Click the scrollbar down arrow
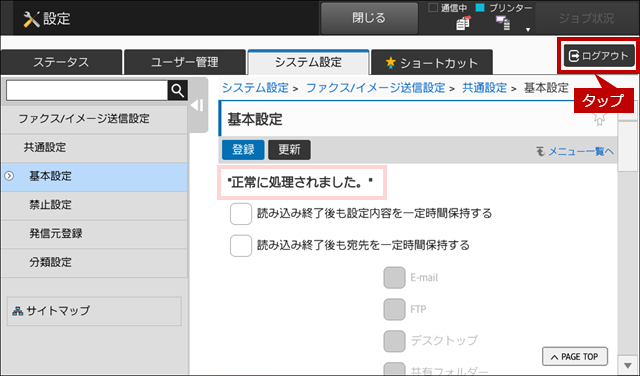 (x=627, y=365)
